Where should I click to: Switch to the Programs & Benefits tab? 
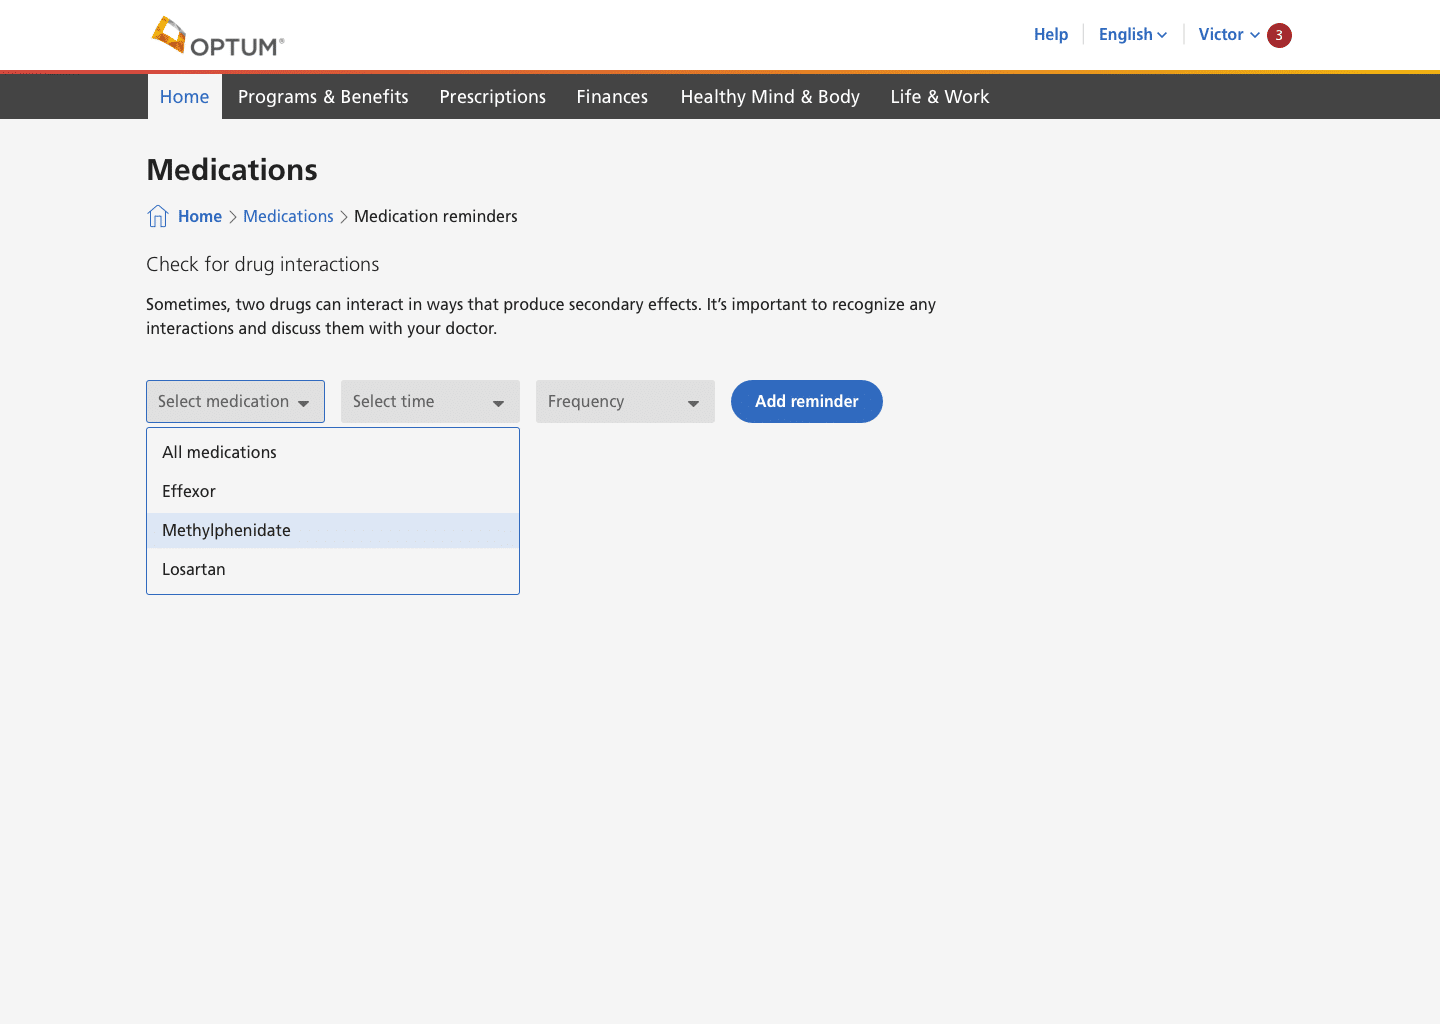pyautogui.click(x=323, y=97)
